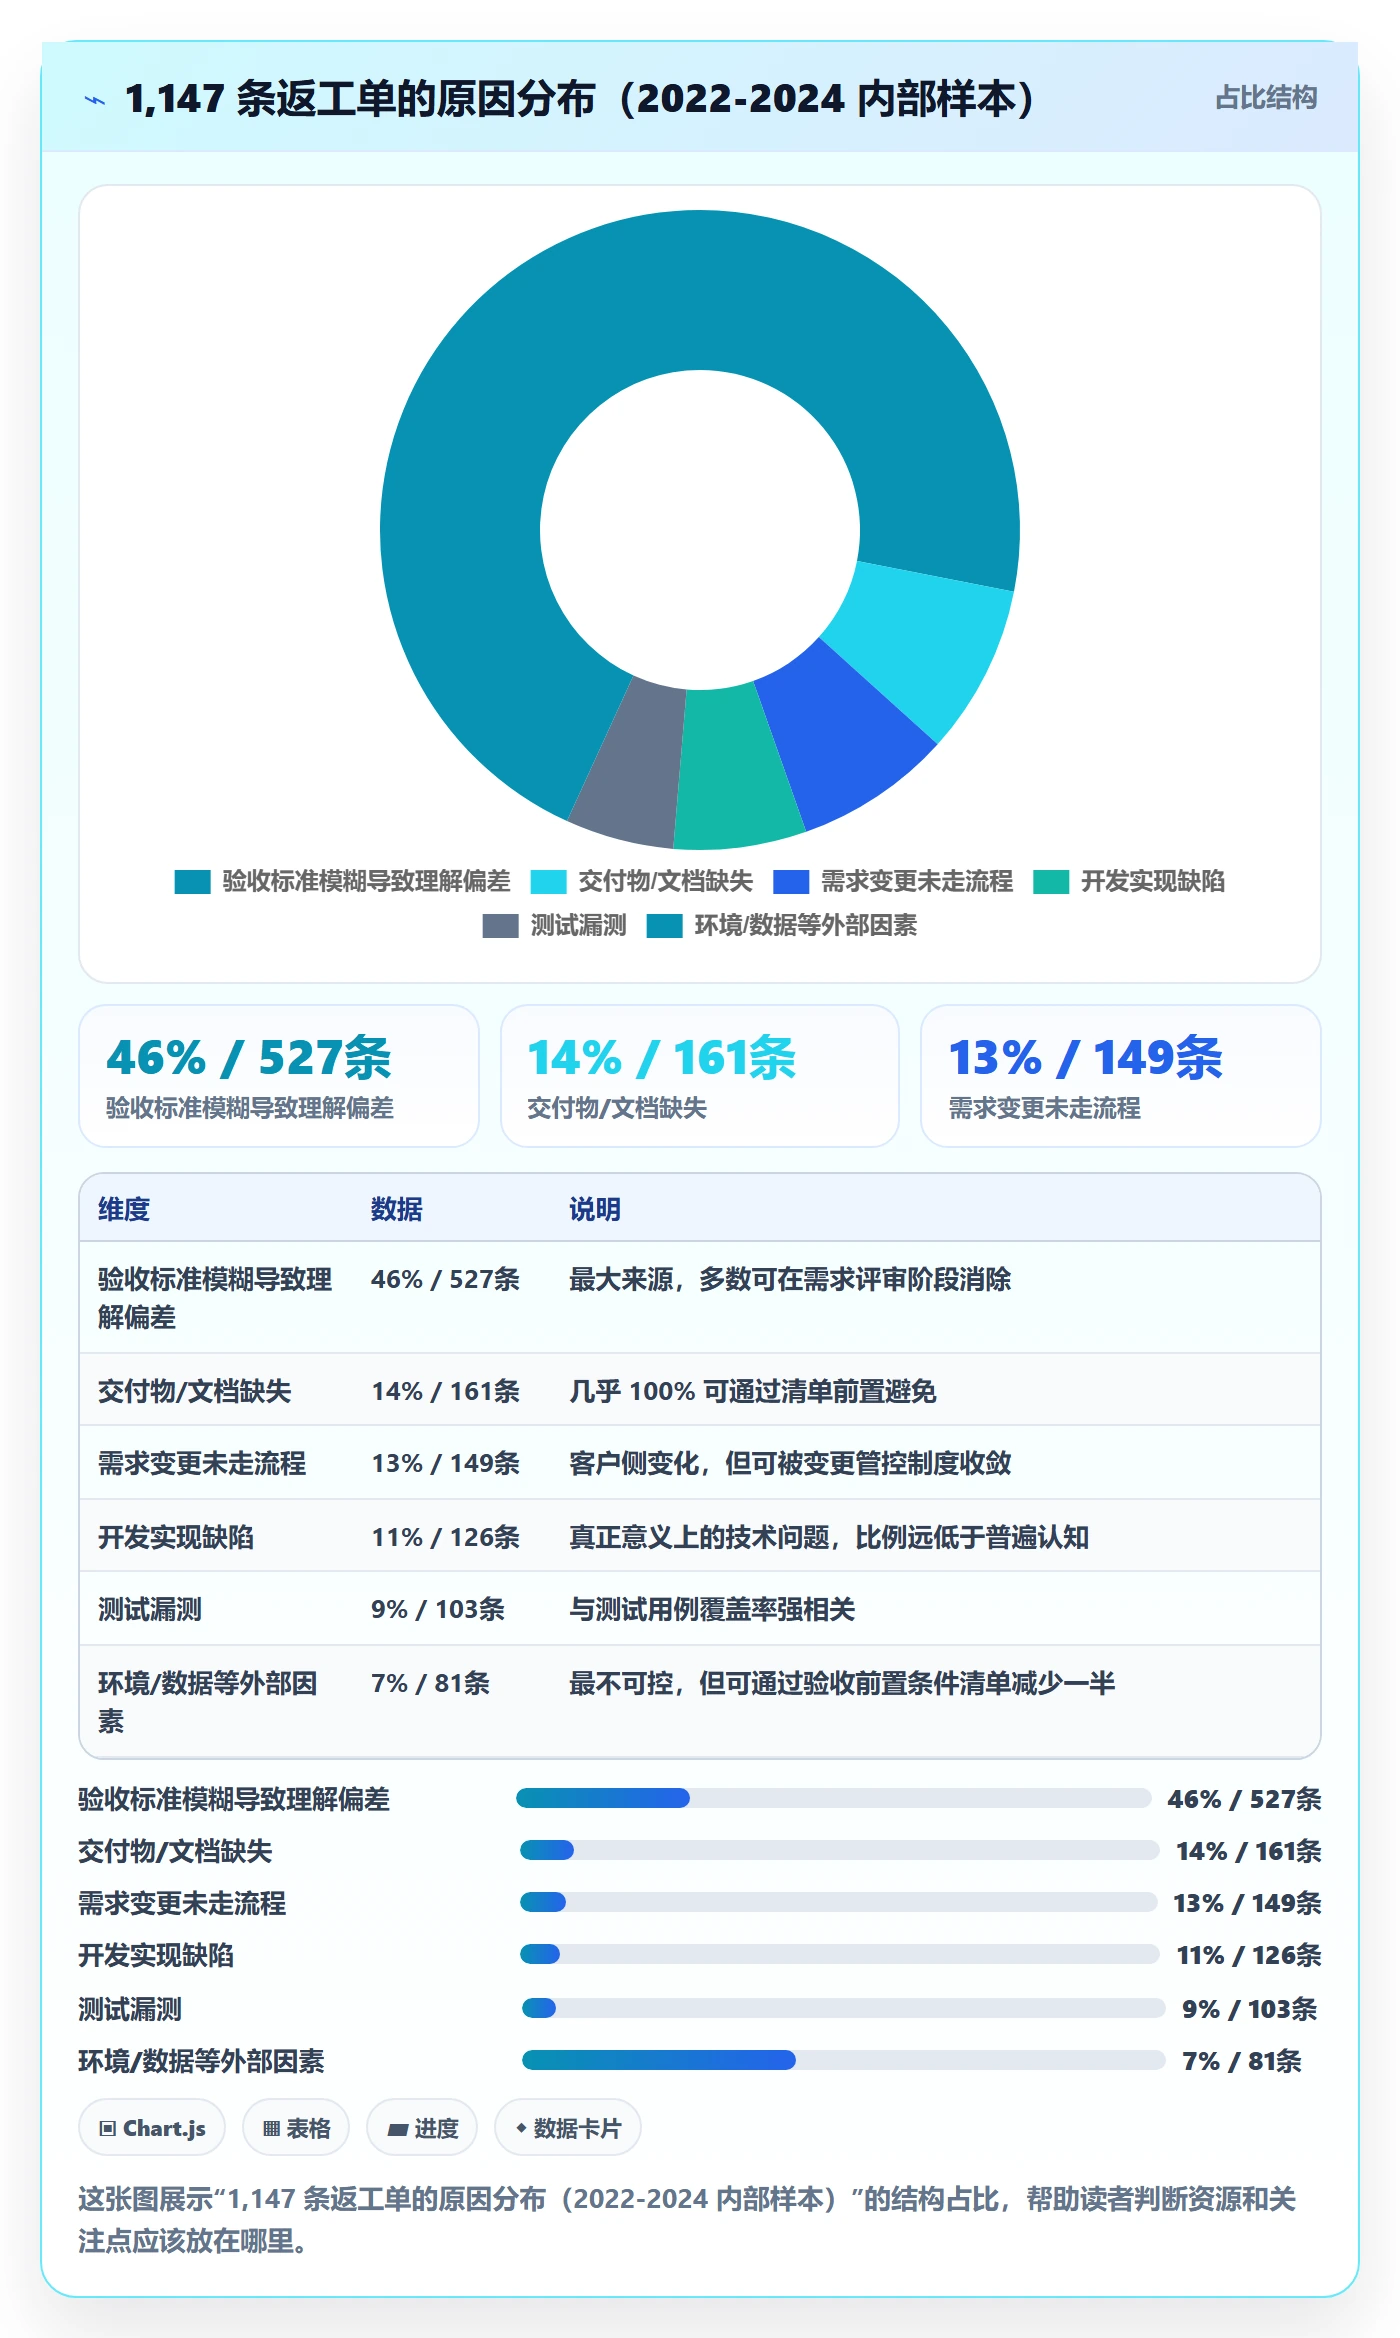
Task: Click the 测试漏测 progress bar
Action: [x=844, y=2008]
